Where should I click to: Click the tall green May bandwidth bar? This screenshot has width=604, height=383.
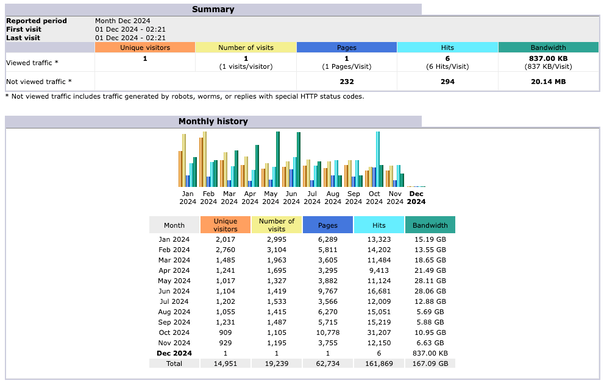point(278,159)
